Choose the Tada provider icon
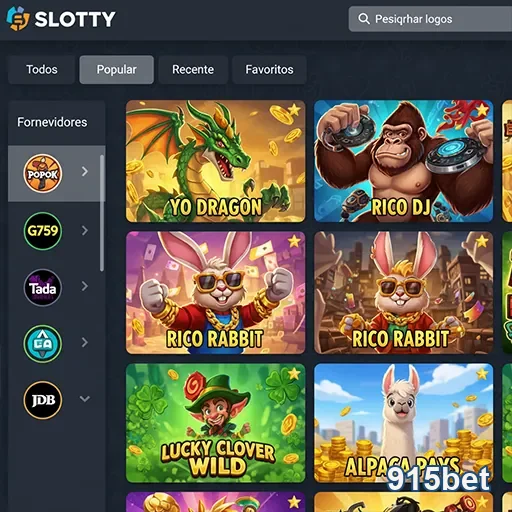The height and width of the screenshot is (512, 512). point(43,288)
